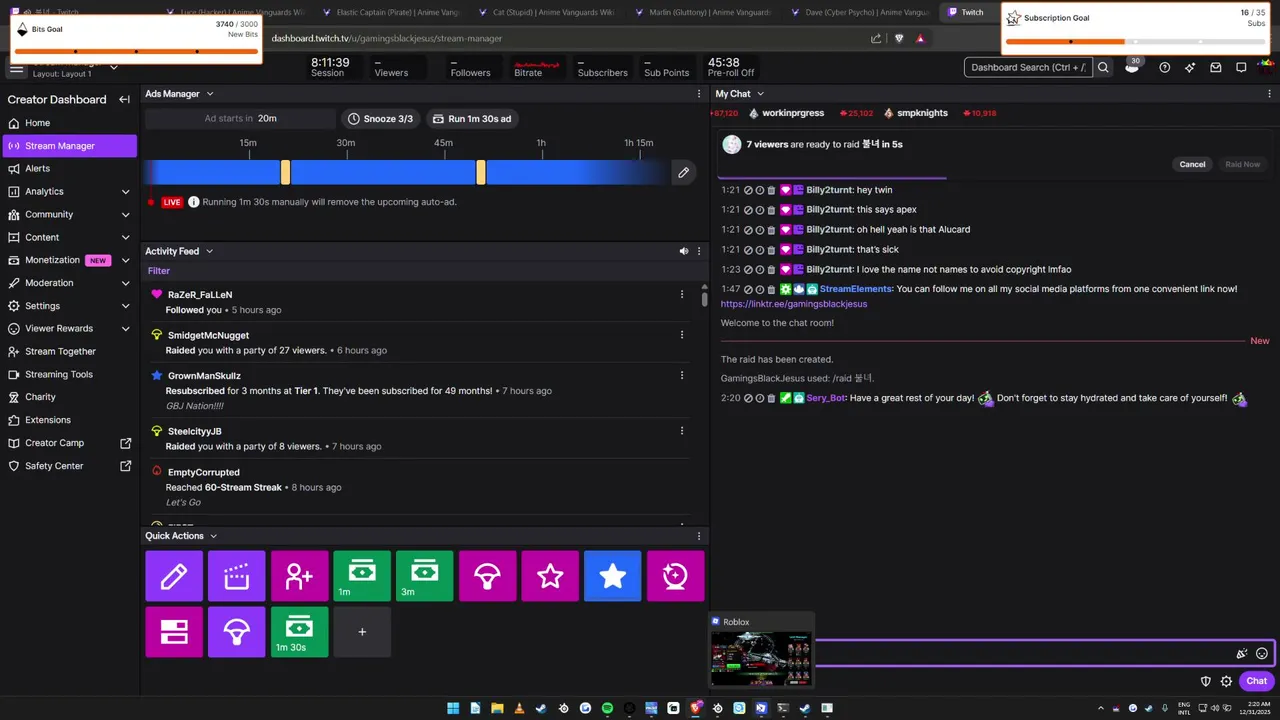Click the blue filled star quick action tile
Viewport: 1280px width, 720px height.
pyautogui.click(x=612, y=576)
